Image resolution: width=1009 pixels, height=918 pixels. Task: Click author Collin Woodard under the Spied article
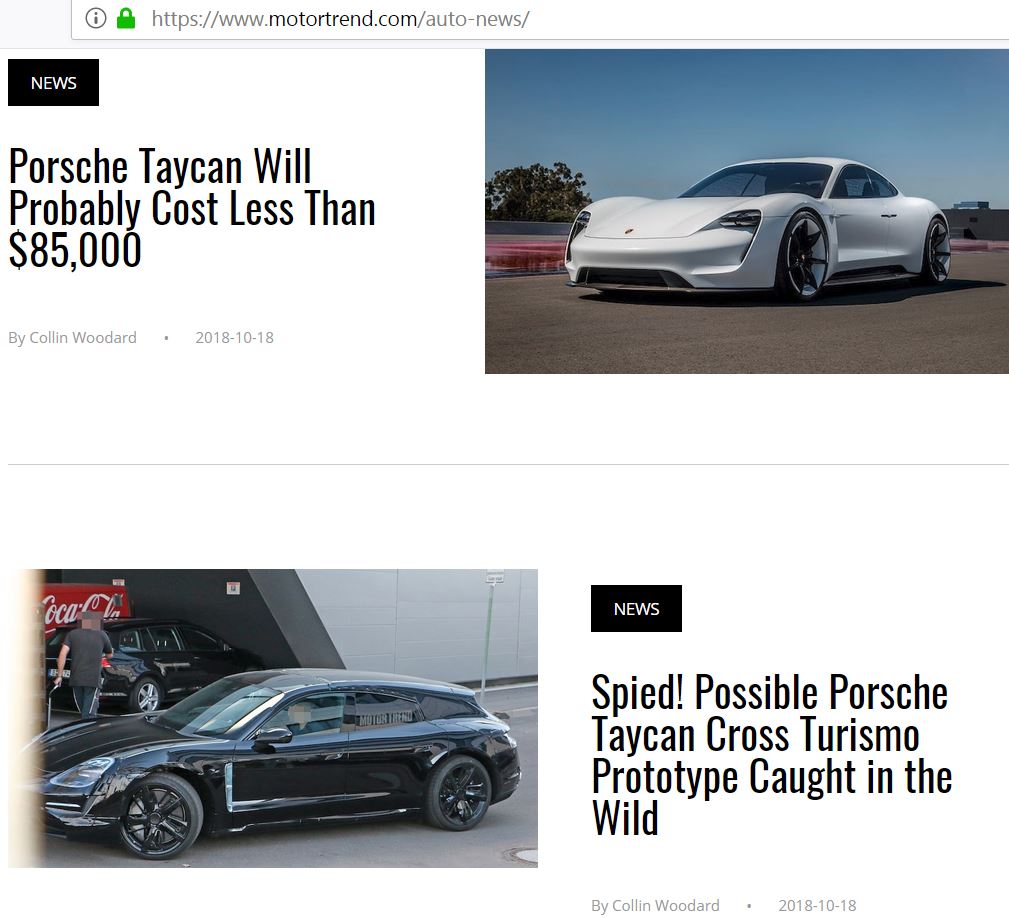[x=665, y=906]
